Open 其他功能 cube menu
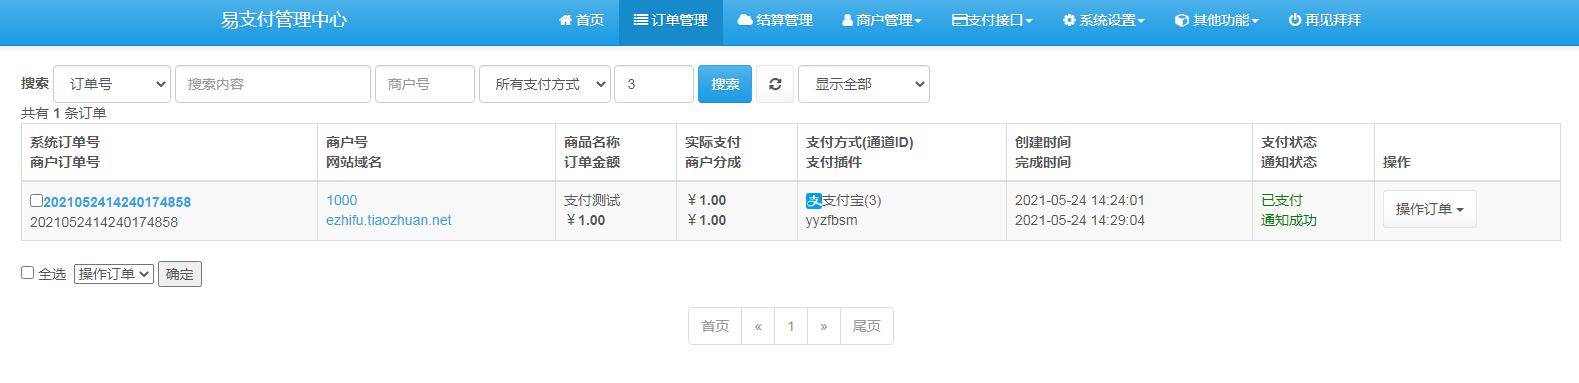Screen dimensions: 1579x383 coord(1217,20)
